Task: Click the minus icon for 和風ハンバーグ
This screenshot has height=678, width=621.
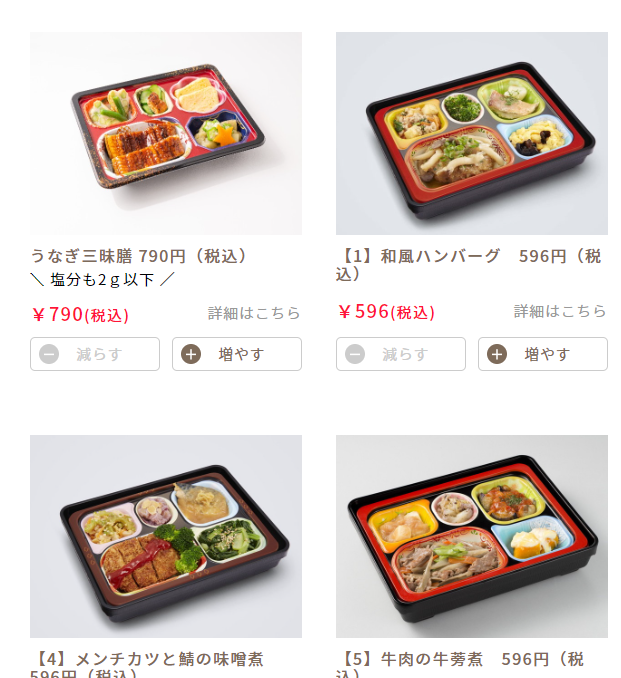Action: pos(355,354)
